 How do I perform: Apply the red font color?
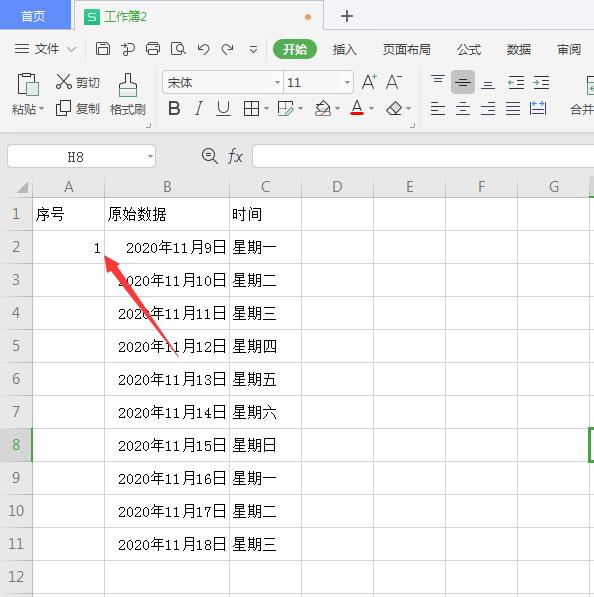[x=357, y=108]
